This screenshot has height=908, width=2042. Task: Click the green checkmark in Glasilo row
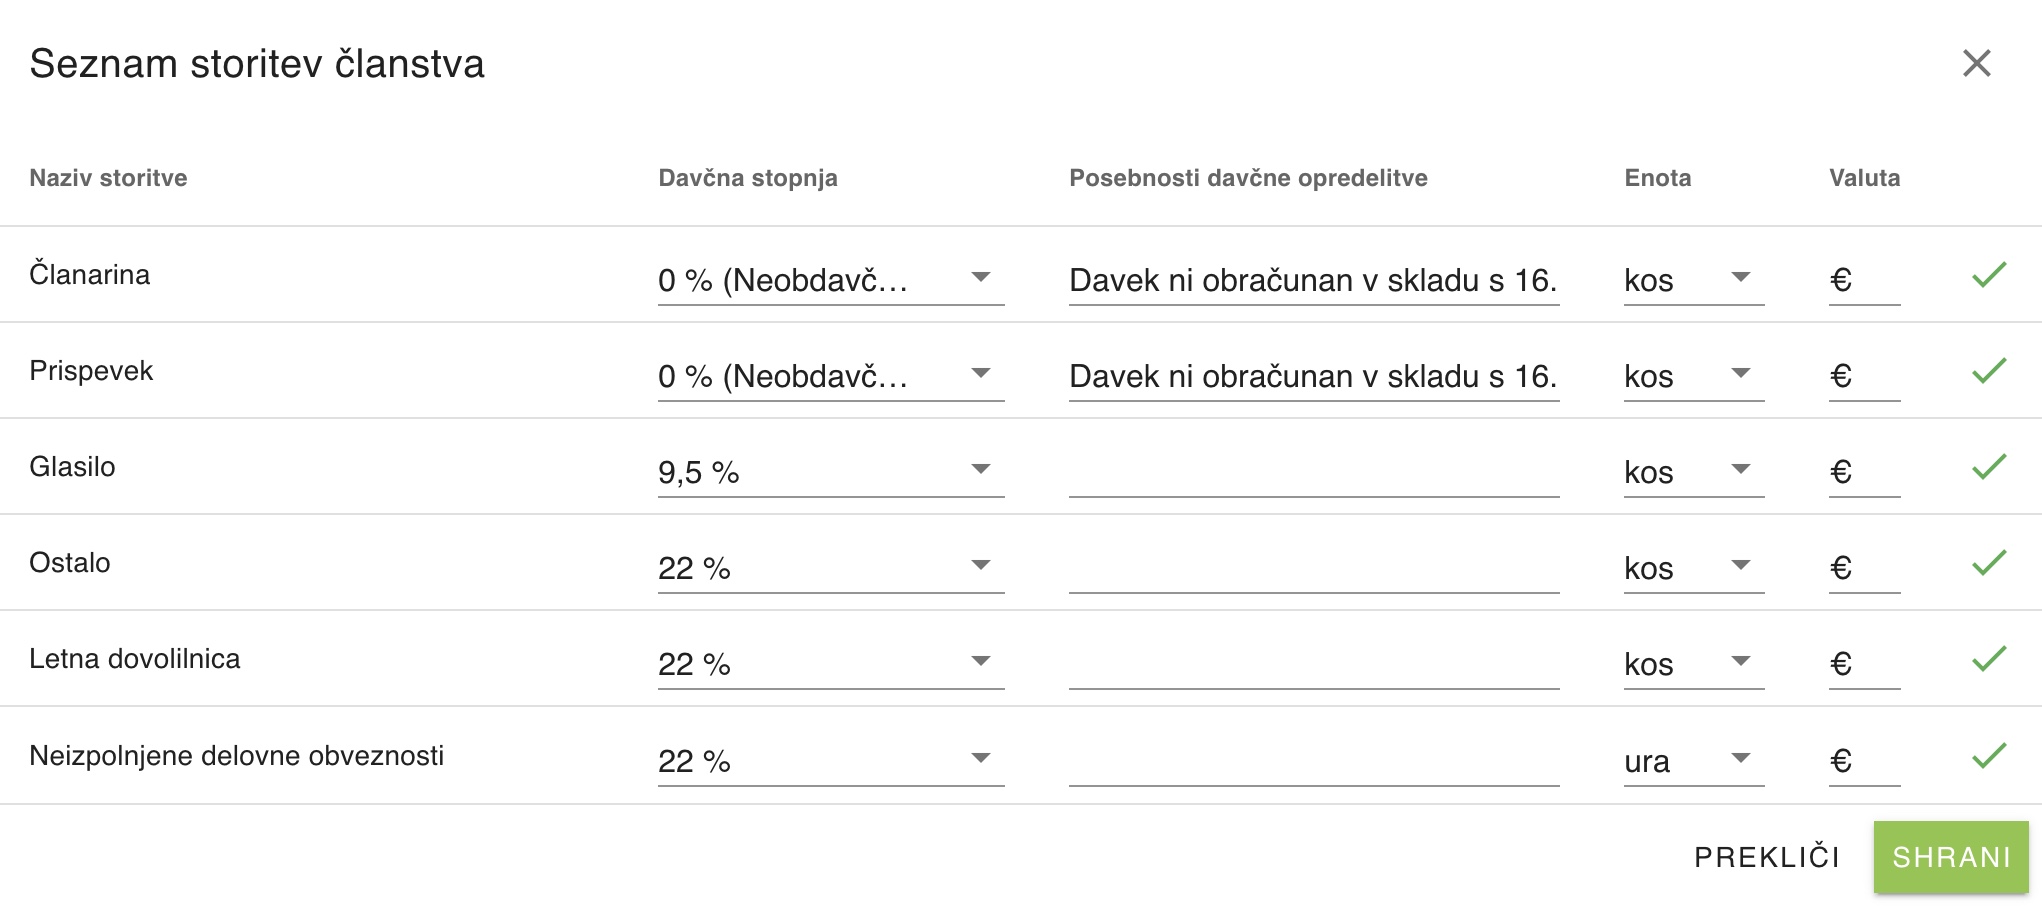(1989, 467)
